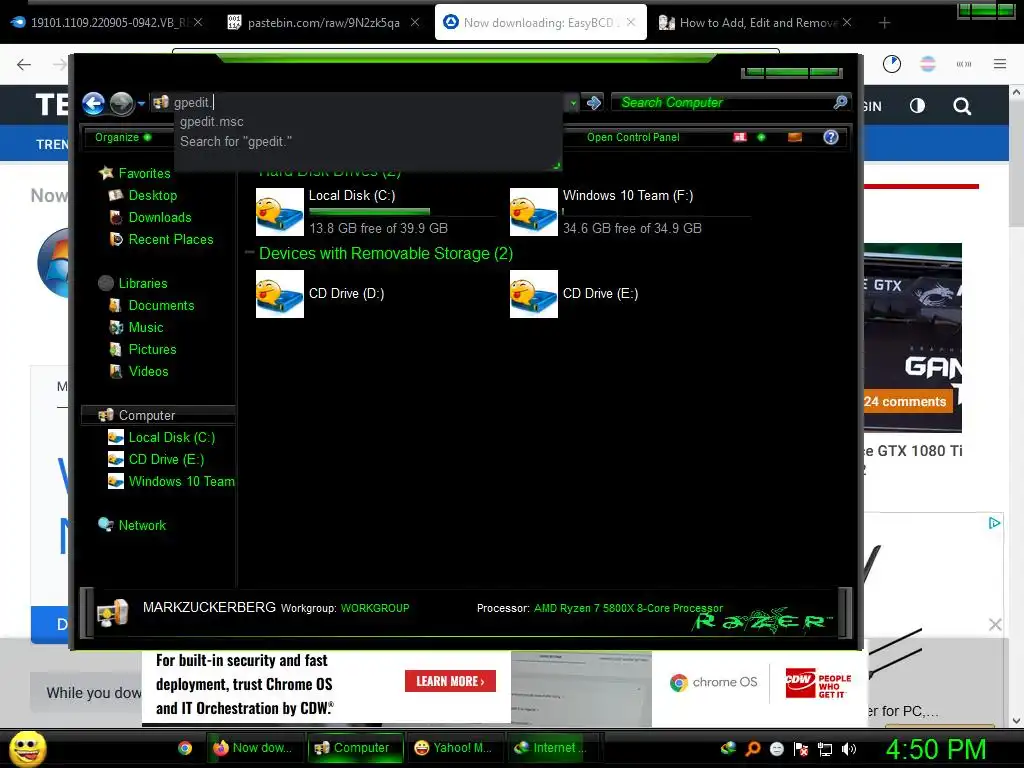Viewport: 1024px width, 768px height.
Task: Switch to Now dow... Firefox taskbar button
Action: point(255,748)
